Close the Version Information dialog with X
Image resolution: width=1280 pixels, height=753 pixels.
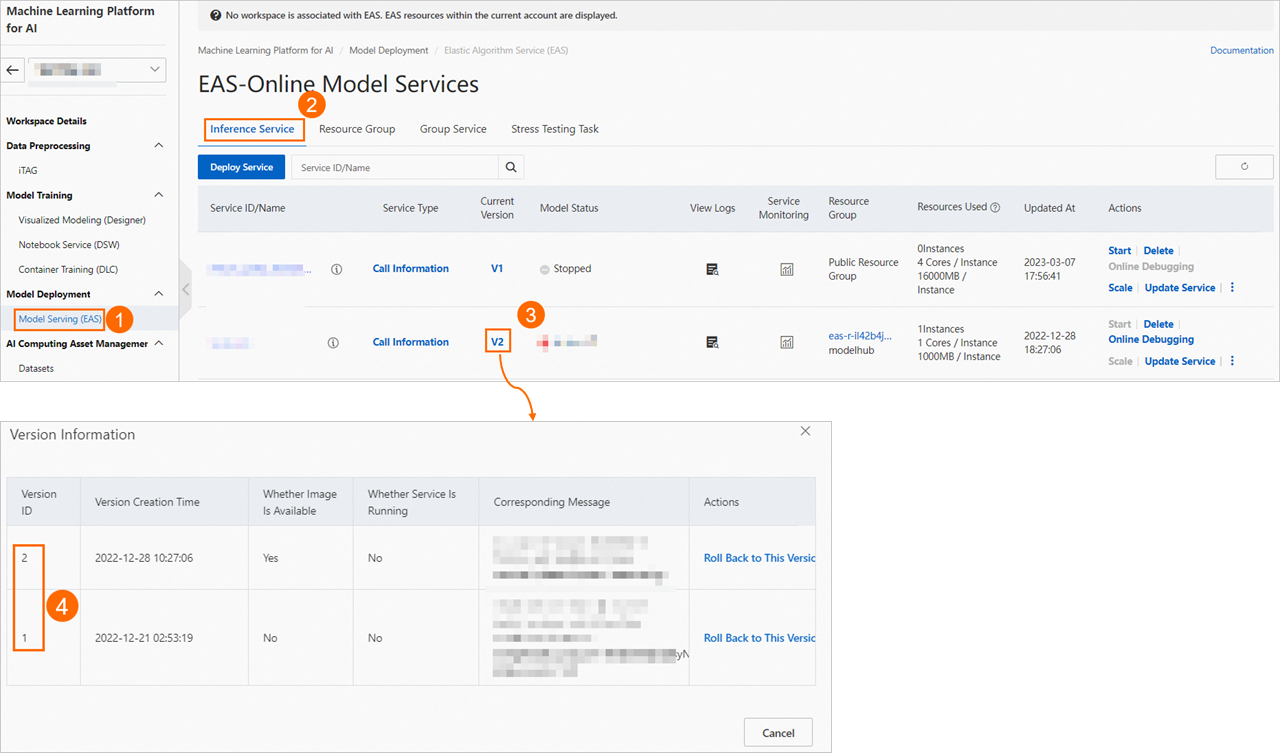coord(806,431)
